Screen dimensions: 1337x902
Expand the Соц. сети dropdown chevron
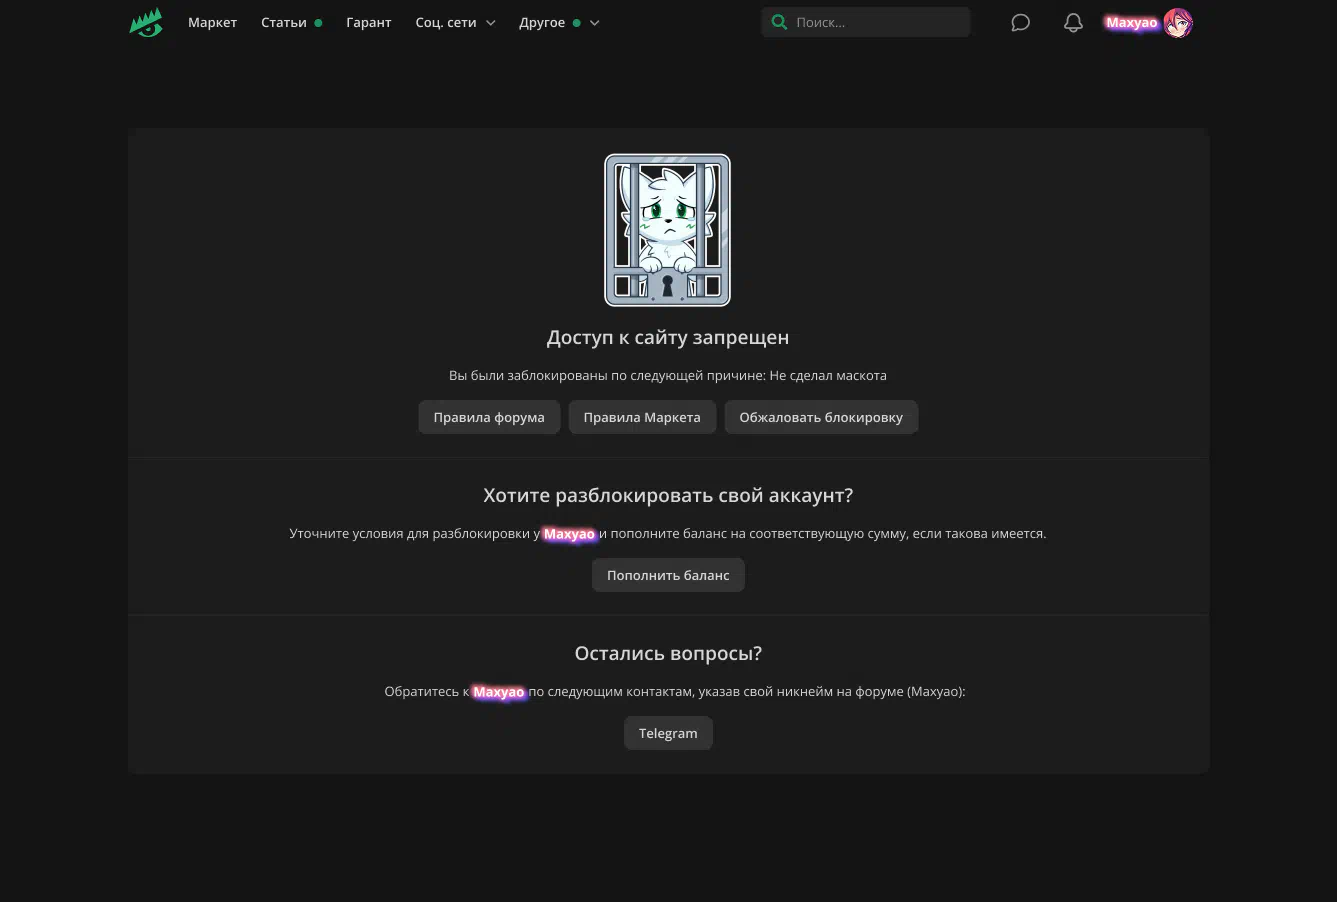click(490, 23)
